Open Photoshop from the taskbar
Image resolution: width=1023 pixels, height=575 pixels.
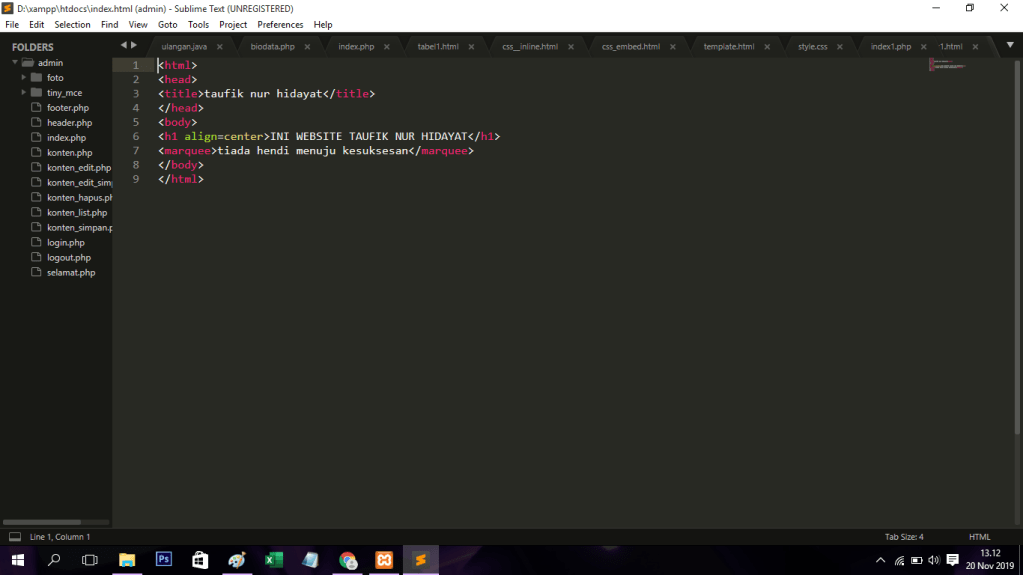[x=164, y=560]
